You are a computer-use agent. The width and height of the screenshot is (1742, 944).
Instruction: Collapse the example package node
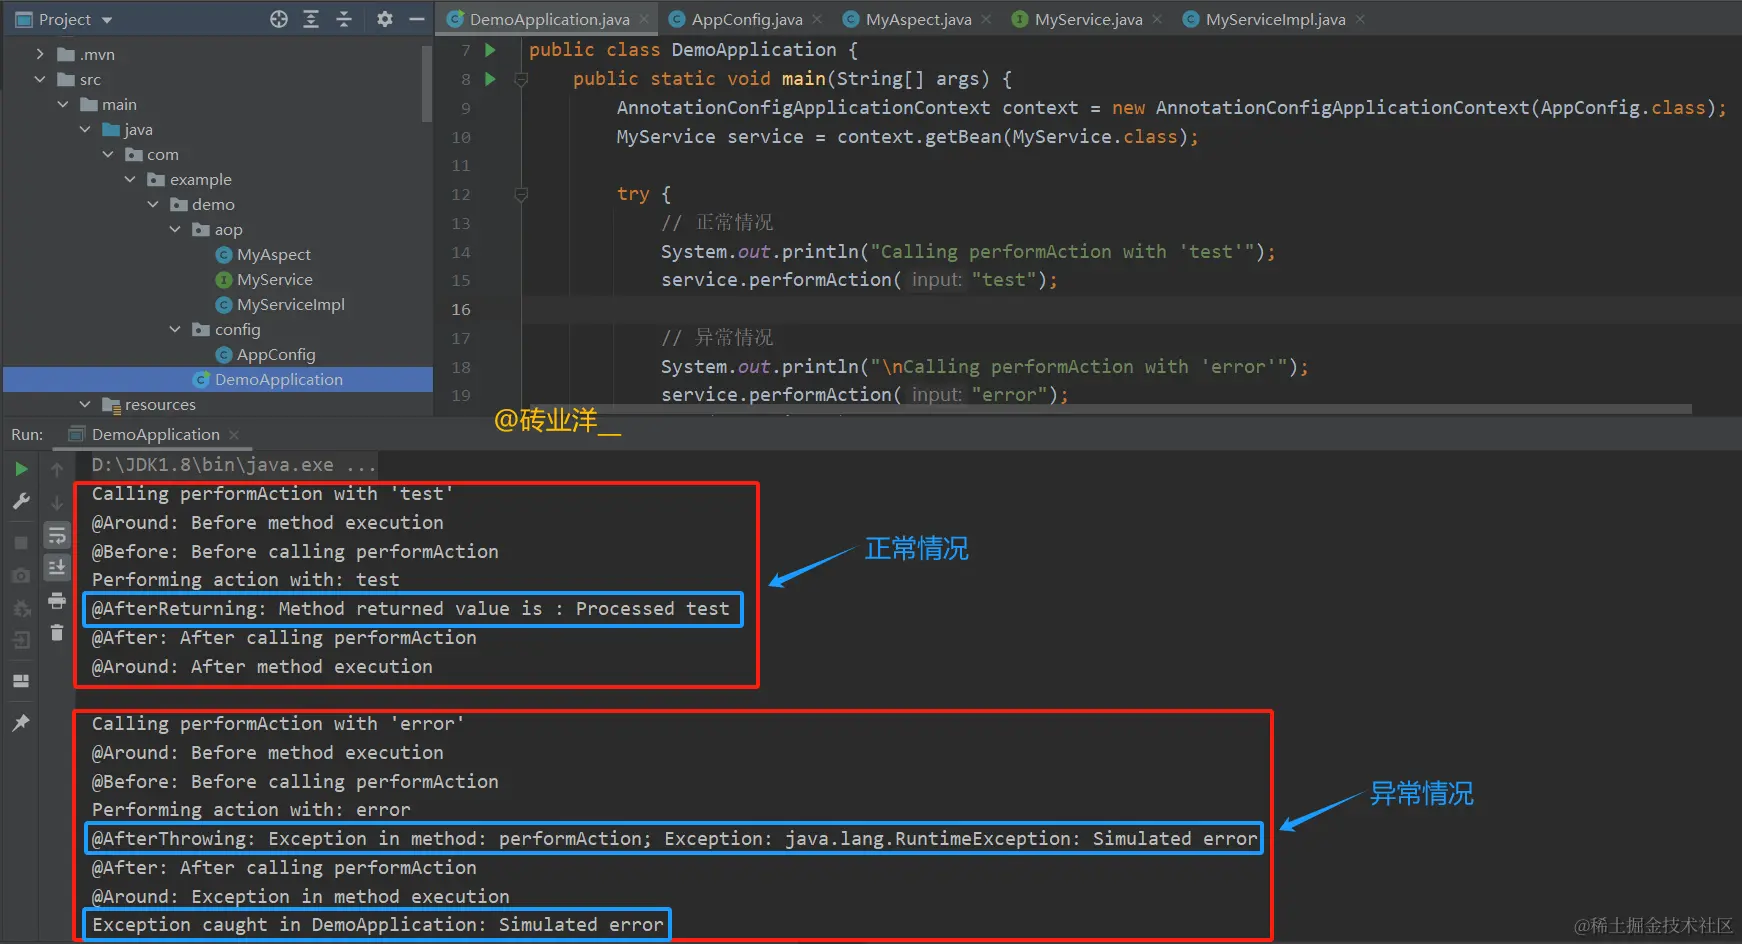click(130, 179)
